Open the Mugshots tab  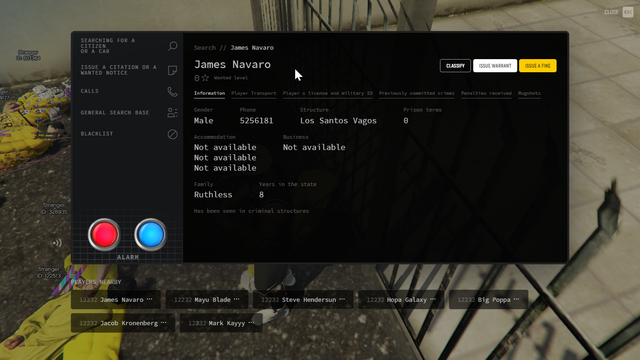pyautogui.click(x=529, y=93)
